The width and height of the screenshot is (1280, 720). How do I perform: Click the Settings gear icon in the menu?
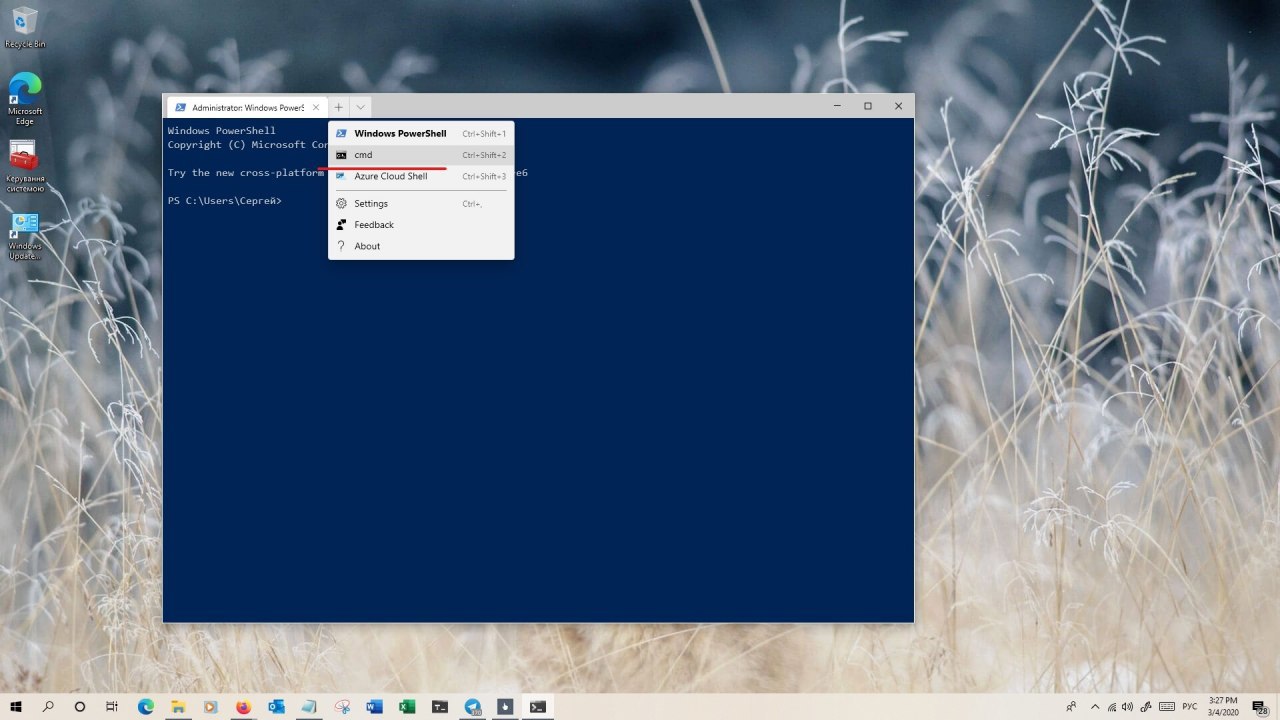pyautogui.click(x=341, y=203)
